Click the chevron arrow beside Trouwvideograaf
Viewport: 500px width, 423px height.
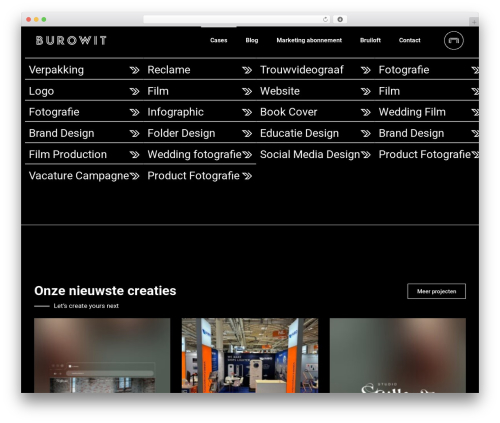click(366, 70)
